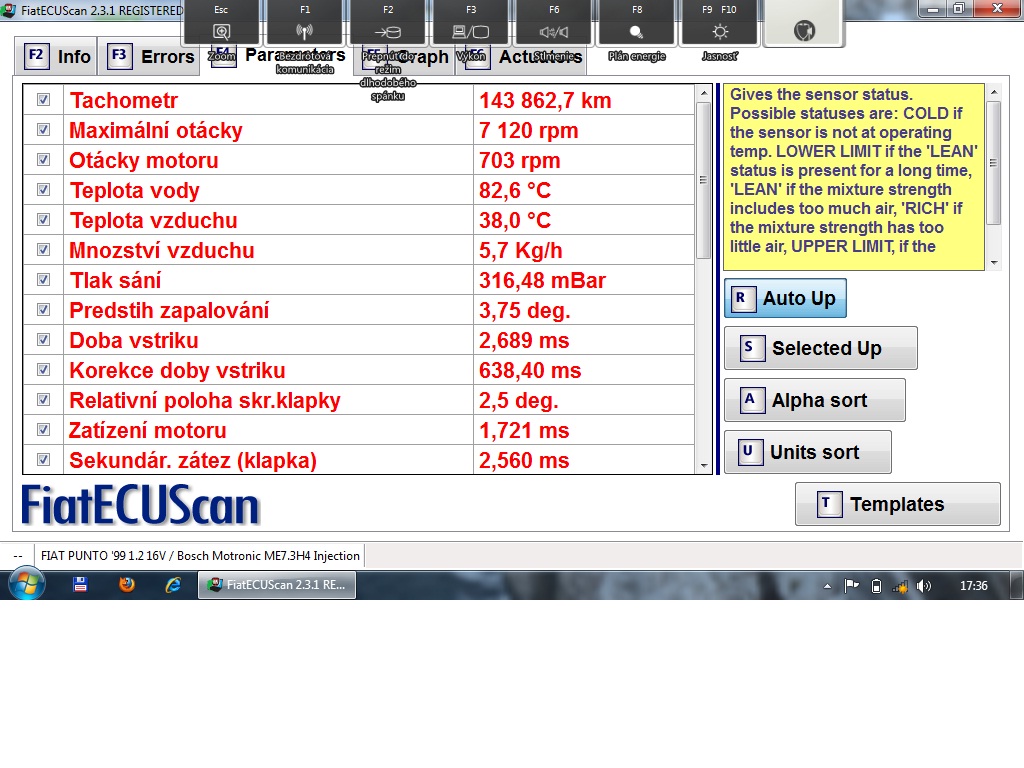Open Firefox from the taskbar
1024x768 pixels.
(x=127, y=585)
